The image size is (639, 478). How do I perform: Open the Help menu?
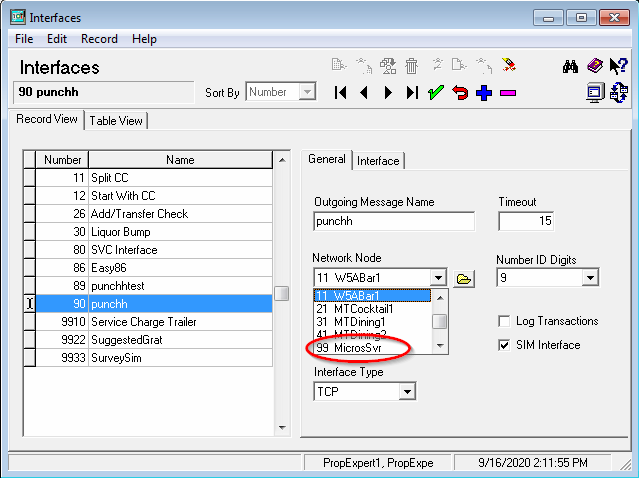point(144,39)
